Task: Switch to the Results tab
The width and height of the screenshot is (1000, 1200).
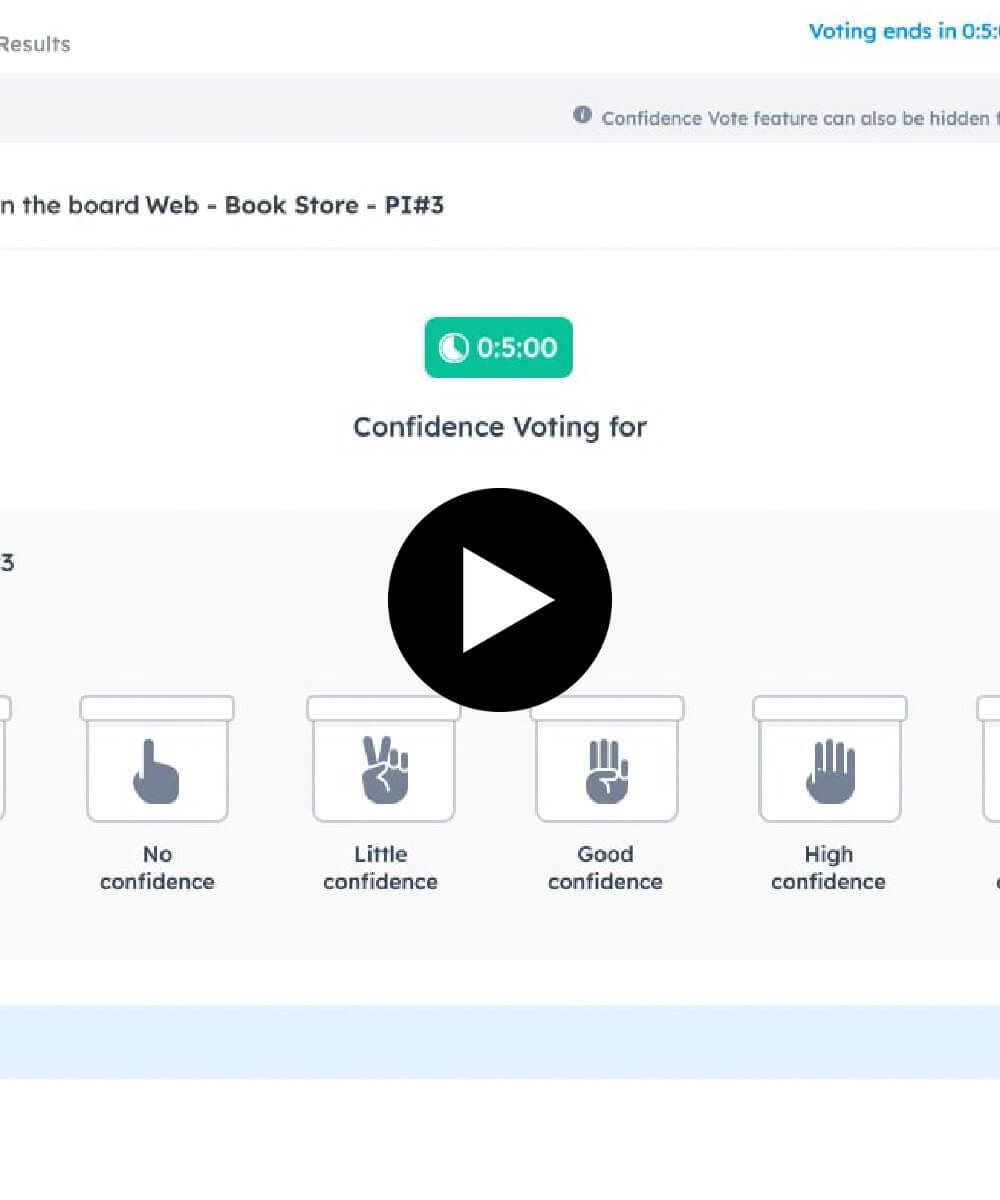Action: tap(34, 44)
